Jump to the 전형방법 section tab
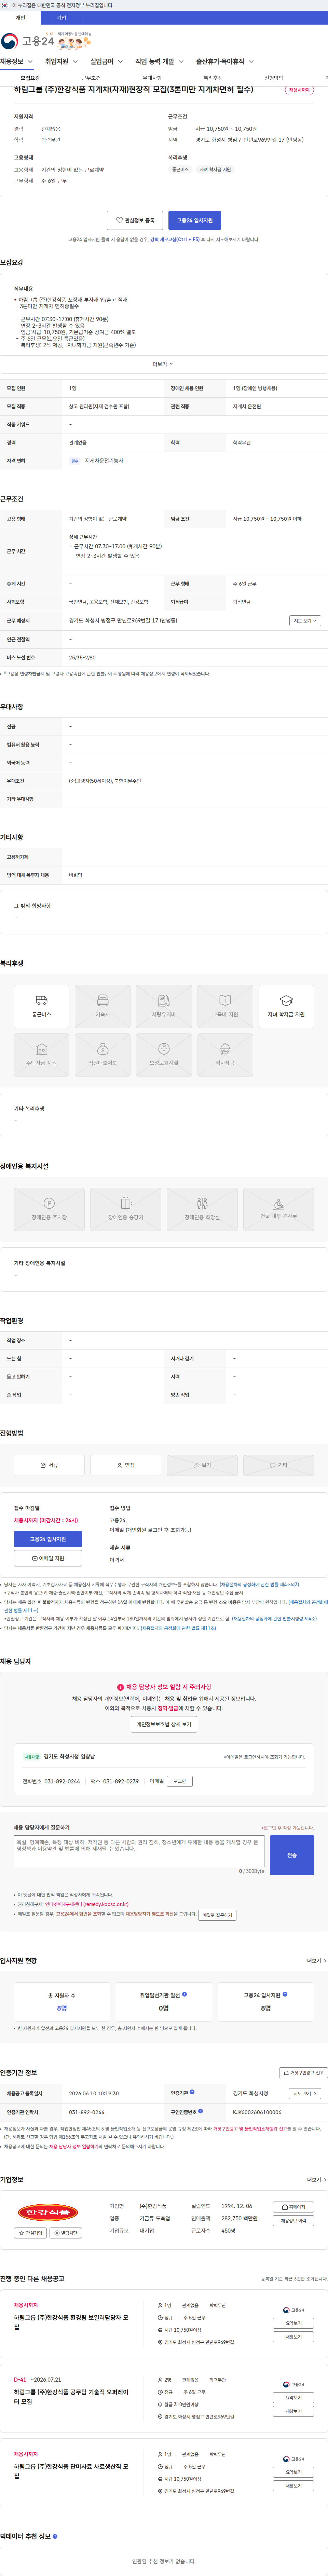The image size is (328, 2576). [274, 78]
